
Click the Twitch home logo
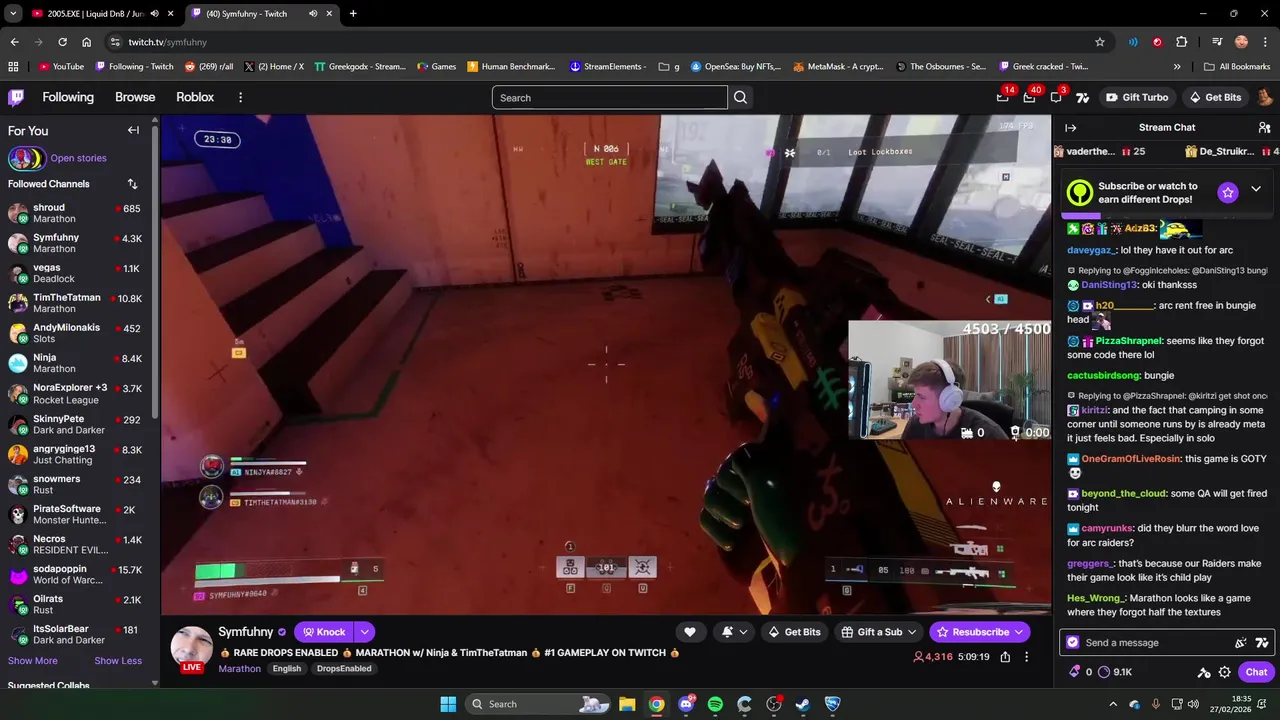(16, 97)
